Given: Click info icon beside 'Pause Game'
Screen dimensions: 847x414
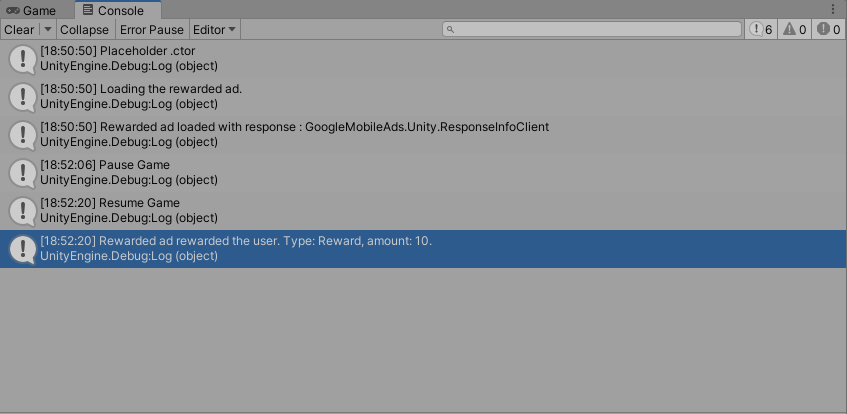Looking at the screenshot, I should [23, 173].
